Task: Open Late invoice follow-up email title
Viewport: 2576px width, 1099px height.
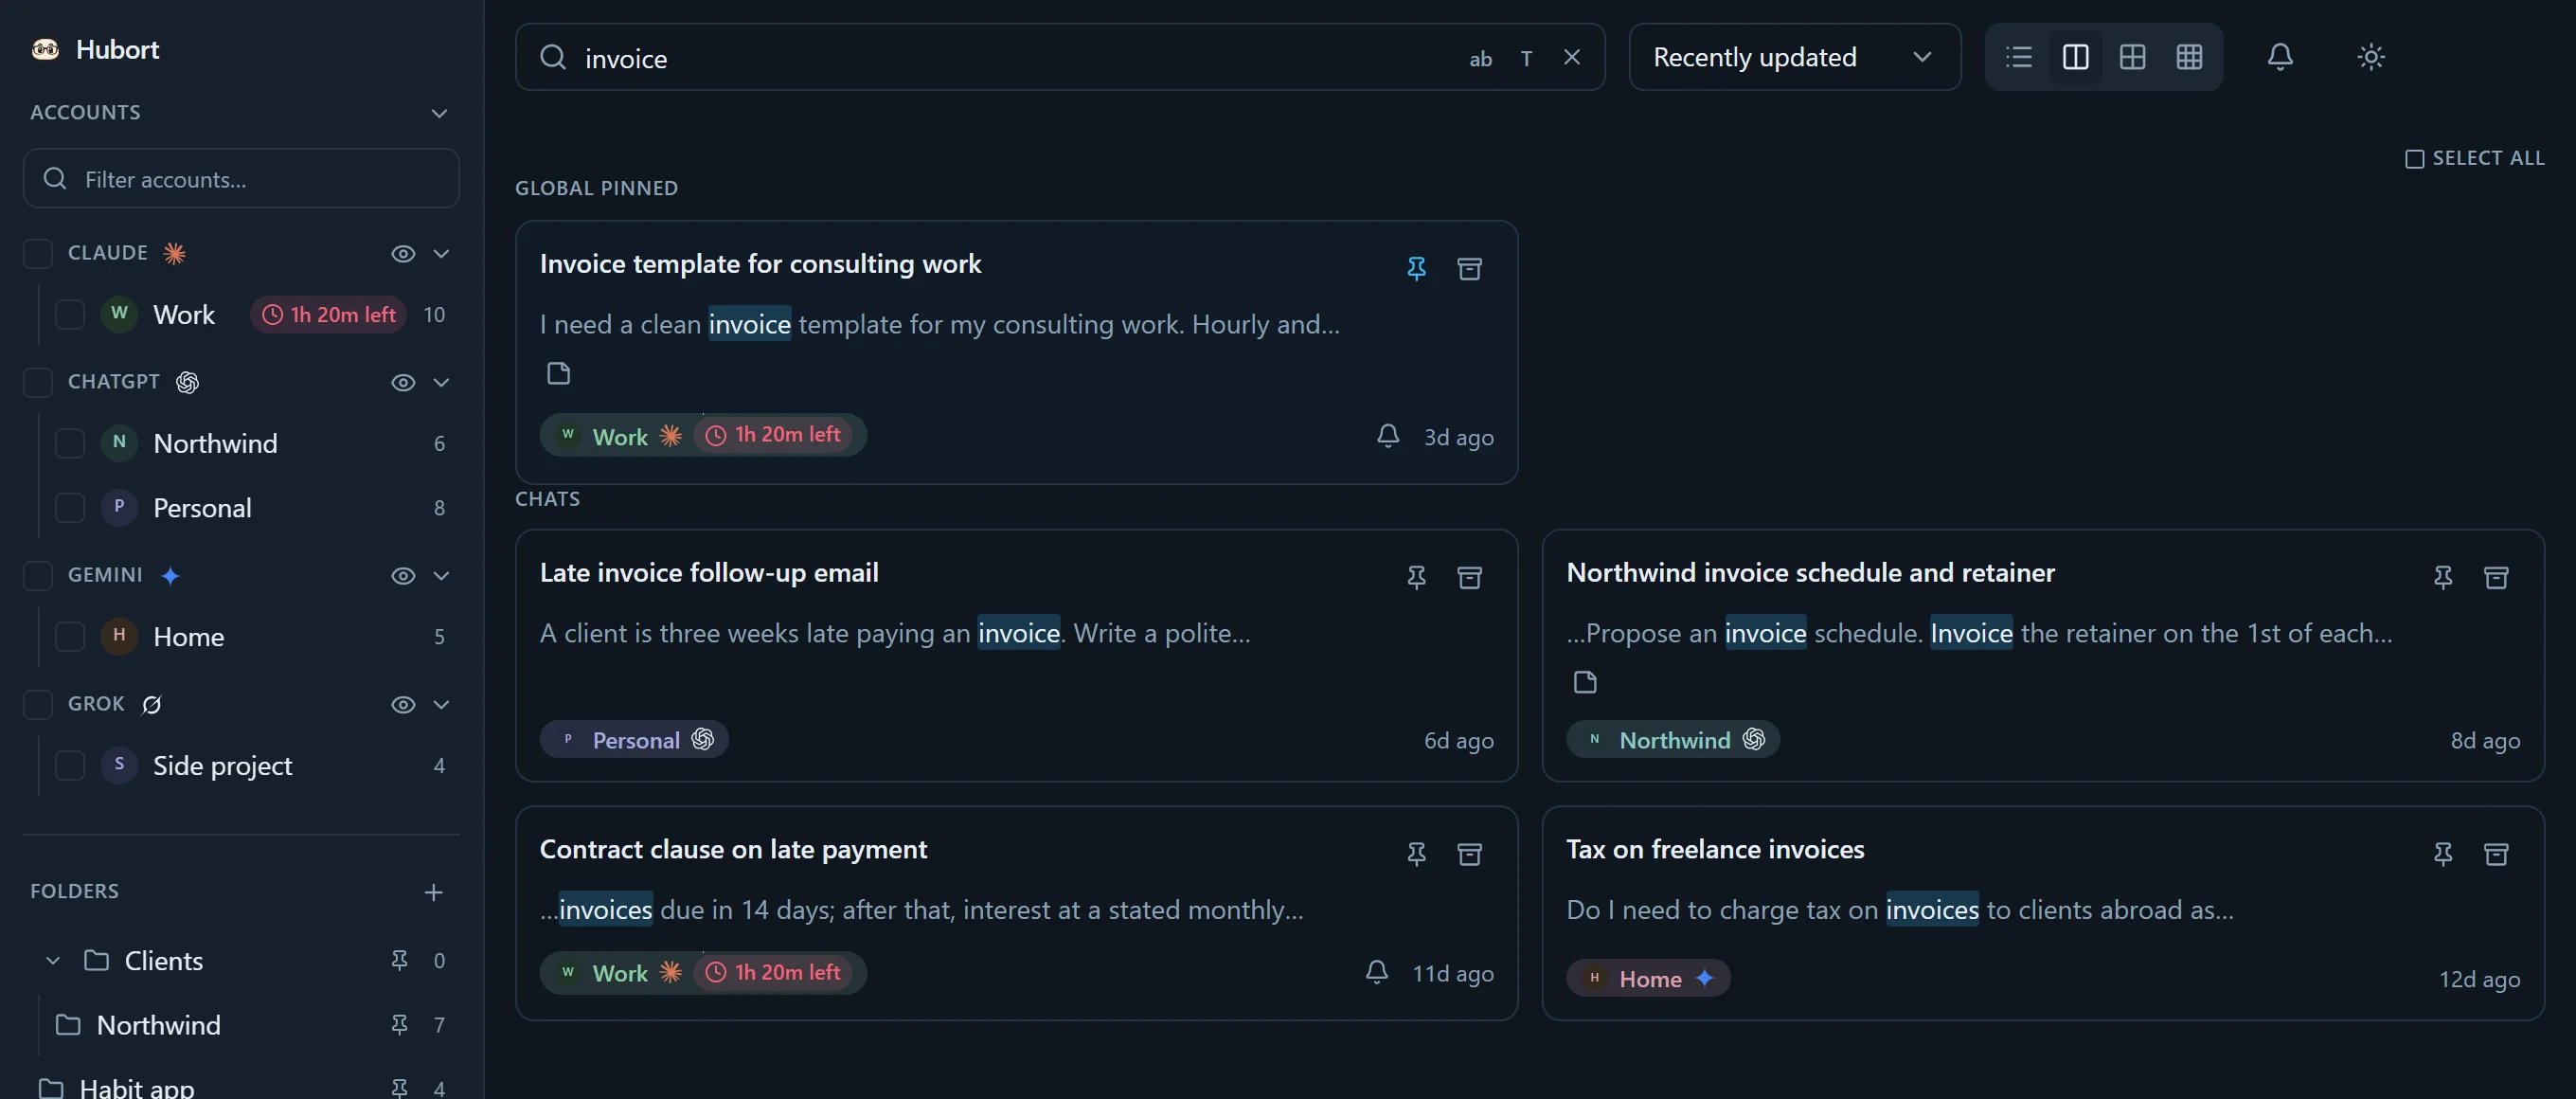Action: (709, 571)
